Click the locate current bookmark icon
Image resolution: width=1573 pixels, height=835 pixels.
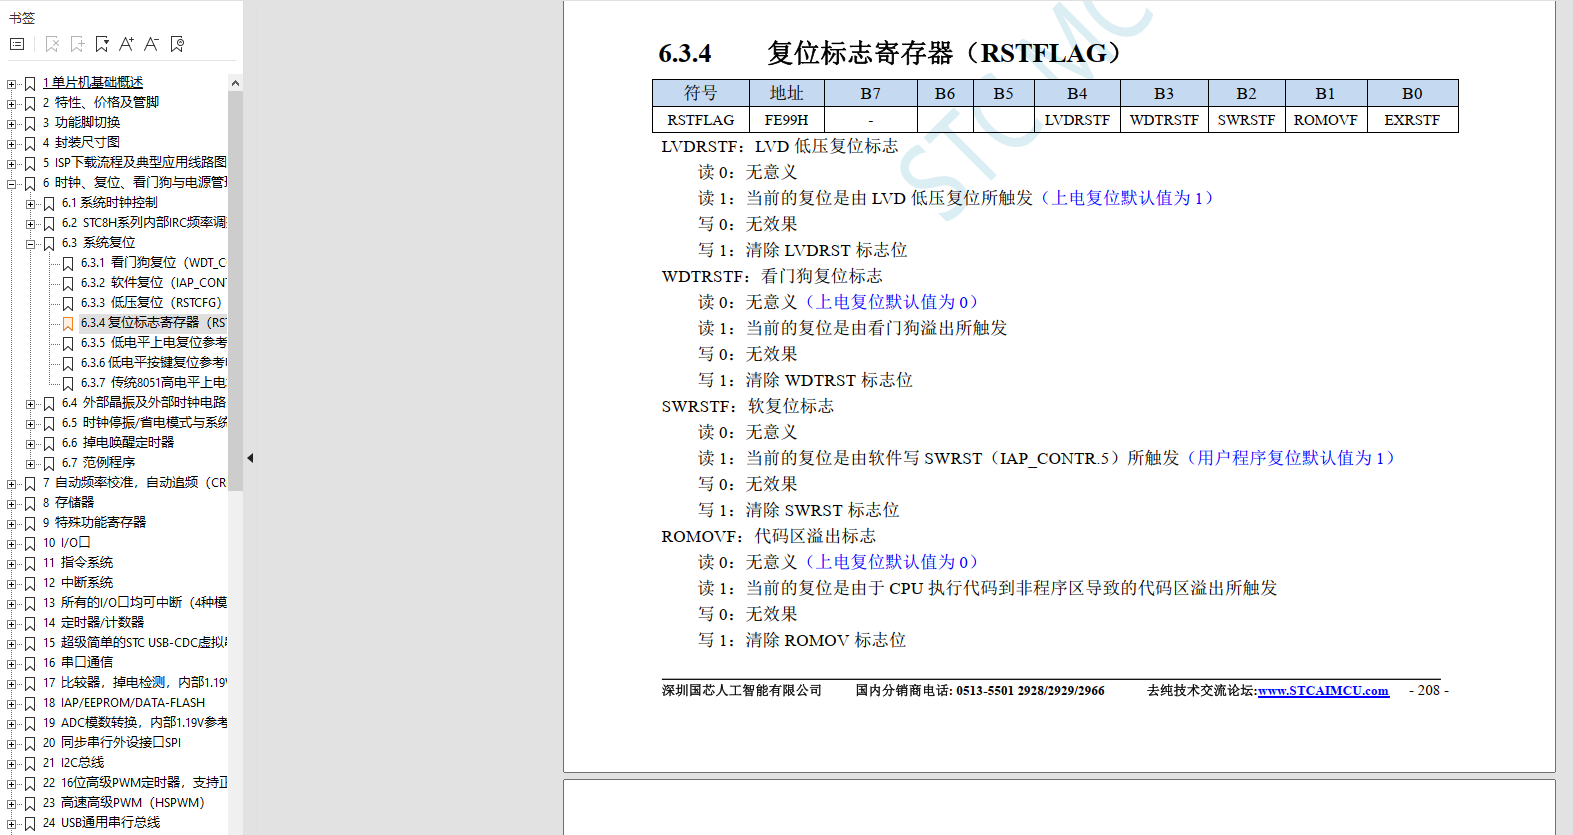click(x=177, y=44)
